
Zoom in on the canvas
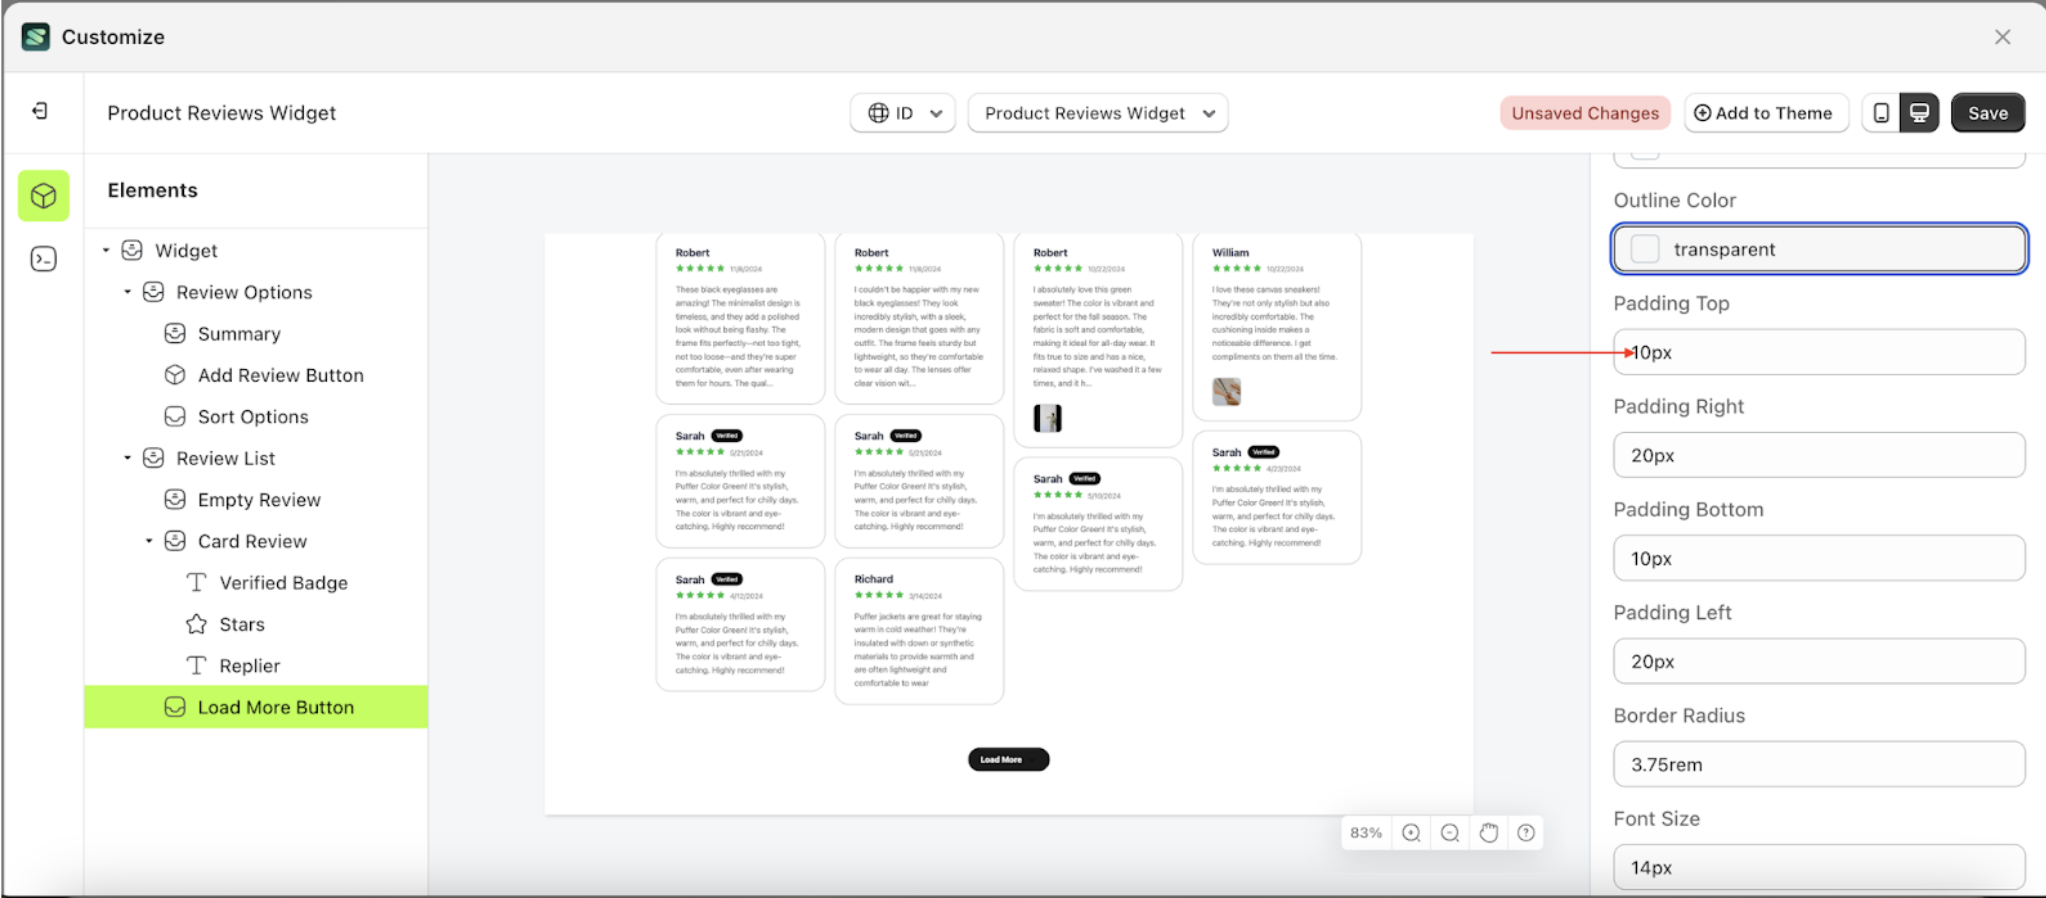coord(1411,833)
